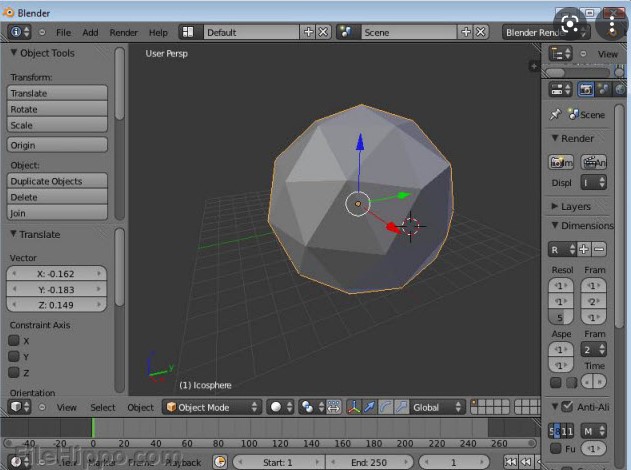
Task: Click the red X axis manipulator arrow
Action: pos(393,227)
